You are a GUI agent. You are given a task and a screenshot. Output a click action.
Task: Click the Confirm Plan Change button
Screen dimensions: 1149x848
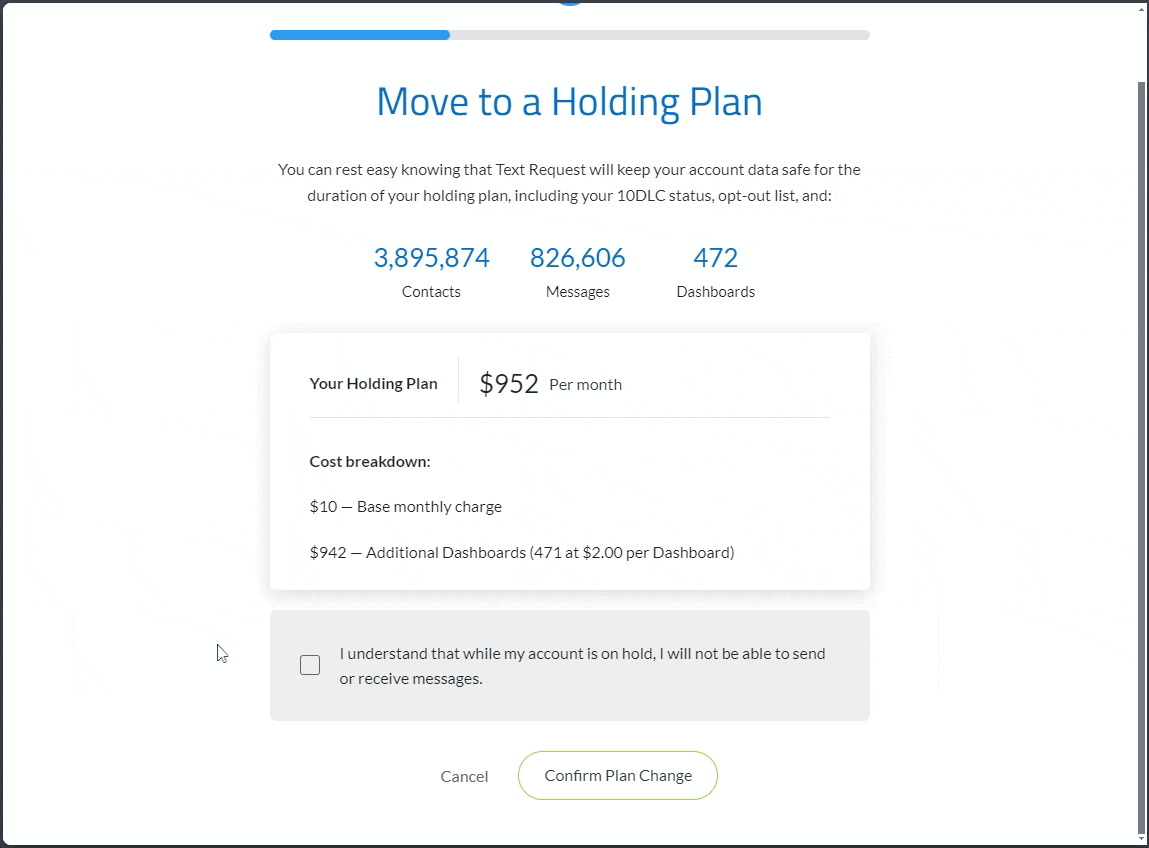(618, 776)
